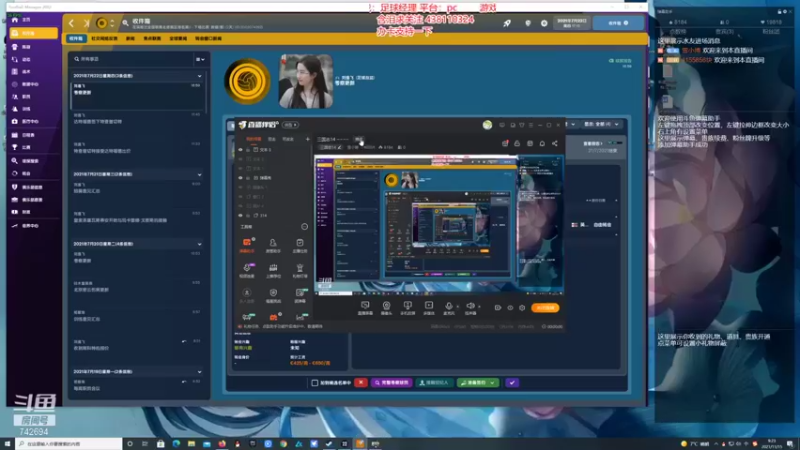Open the fifth tab under the top bar

tap(178, 38)
